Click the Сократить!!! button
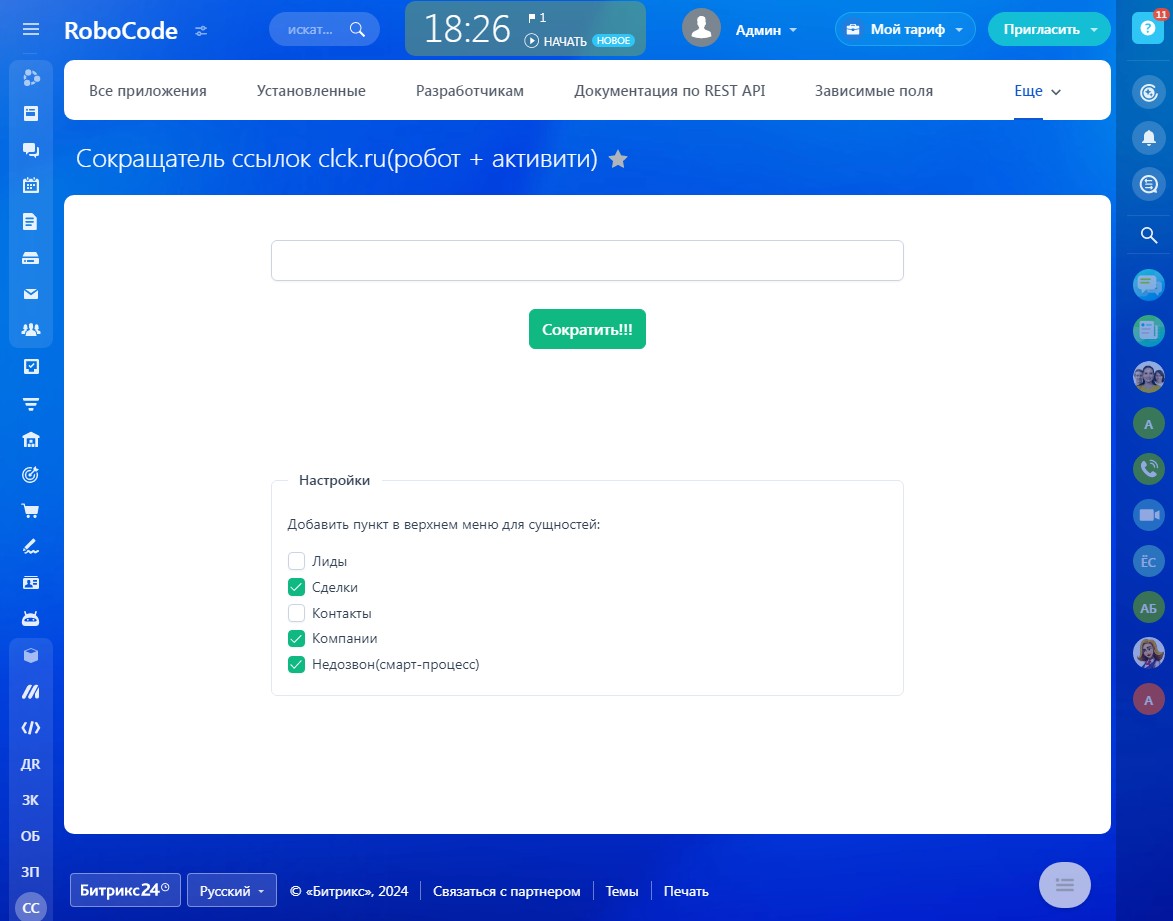Viewport: 1173px width, 921px height. tap(587, 329)
